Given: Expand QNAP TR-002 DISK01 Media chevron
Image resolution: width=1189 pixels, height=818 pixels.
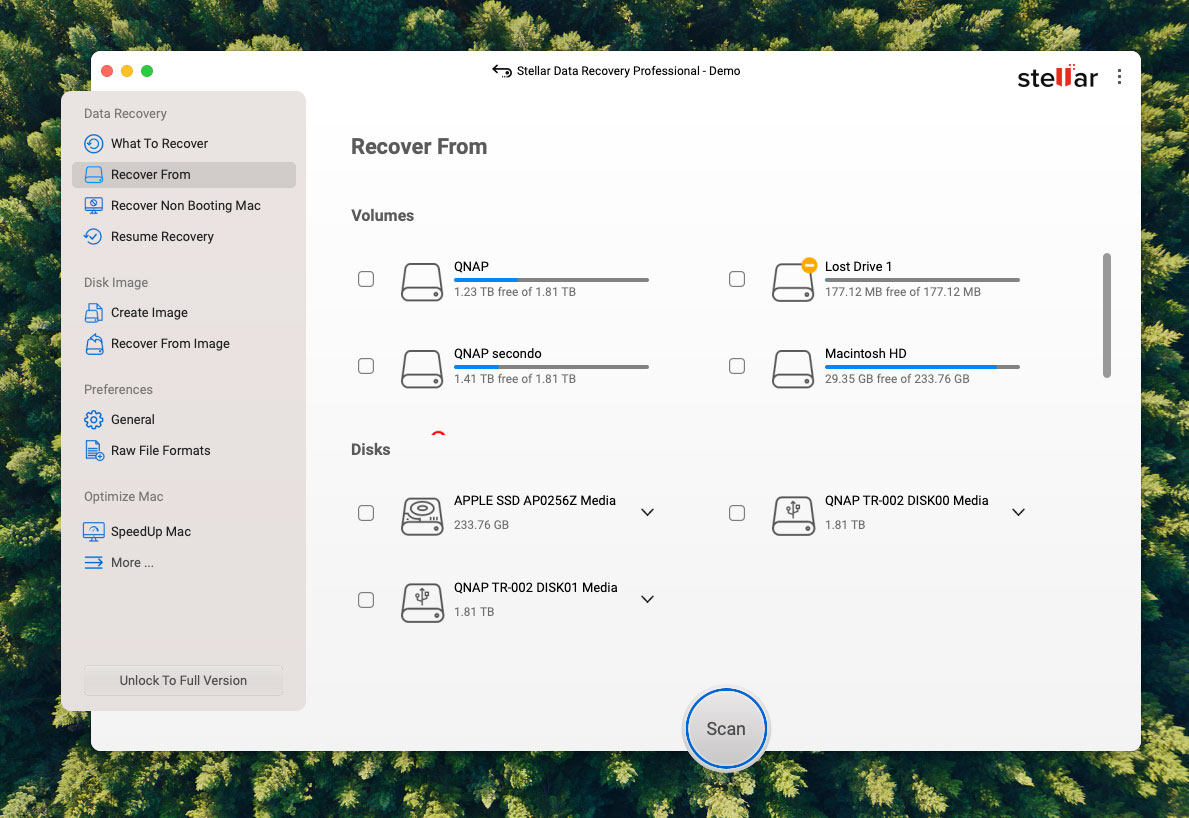Looking at the screenshot, I should click(x=647, y=600).
